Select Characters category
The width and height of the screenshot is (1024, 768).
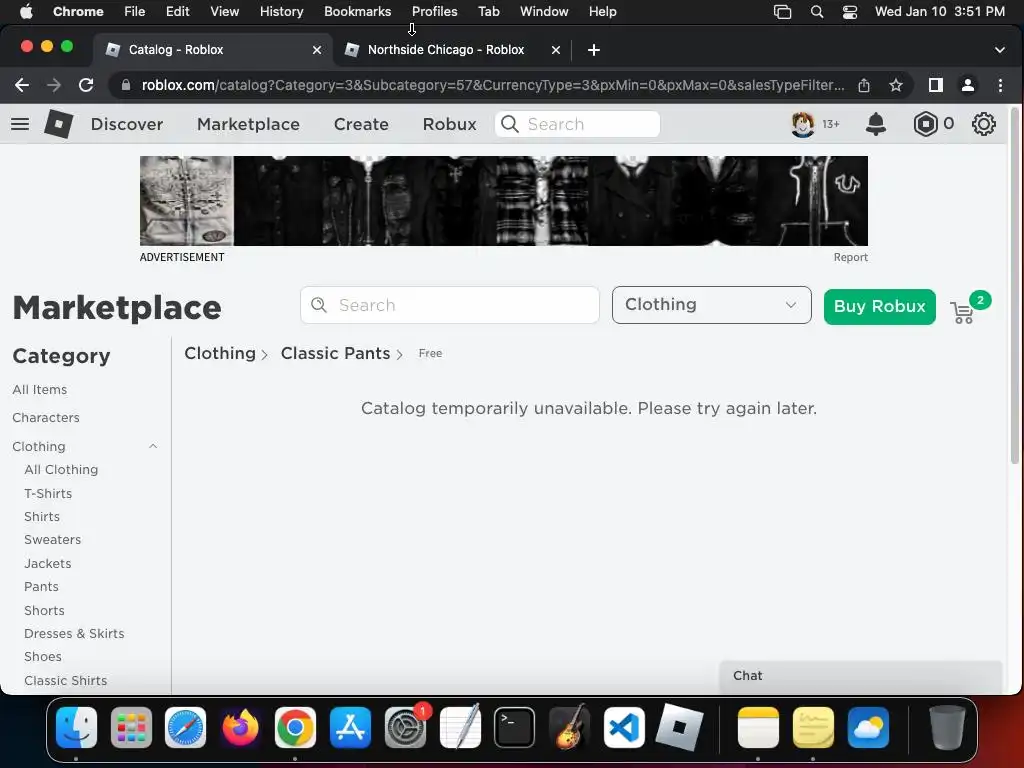coord(46,418)
